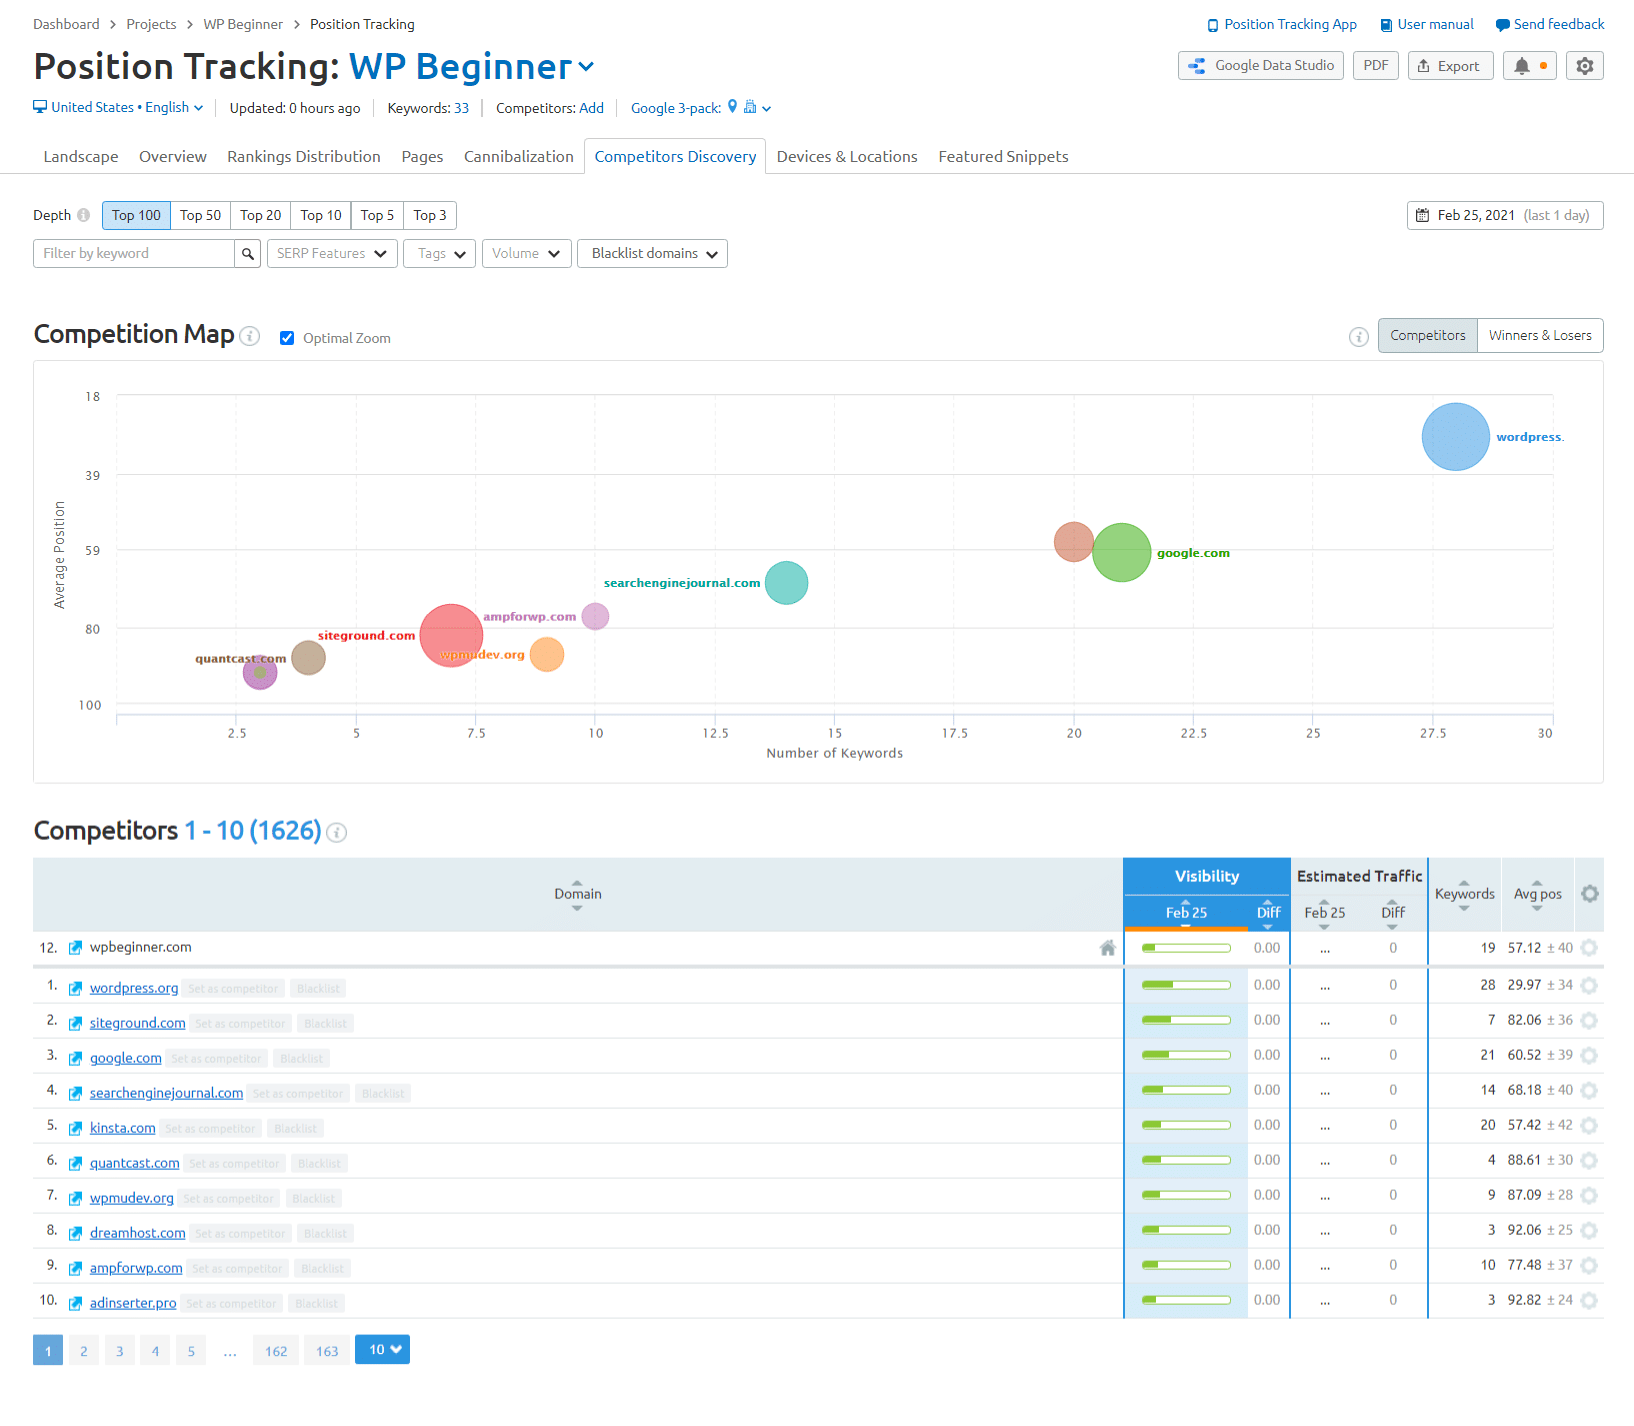Click info icon next to Depth label
This screenshot has width=1634, height=1426.
83,215
